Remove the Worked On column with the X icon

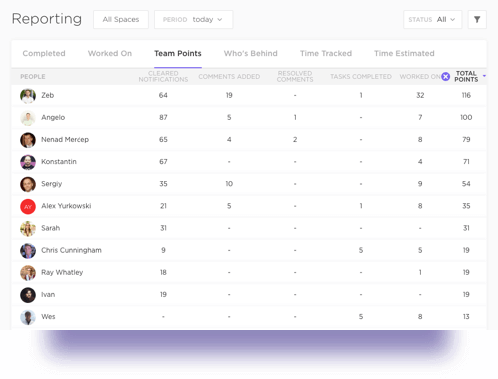(446, 77)
